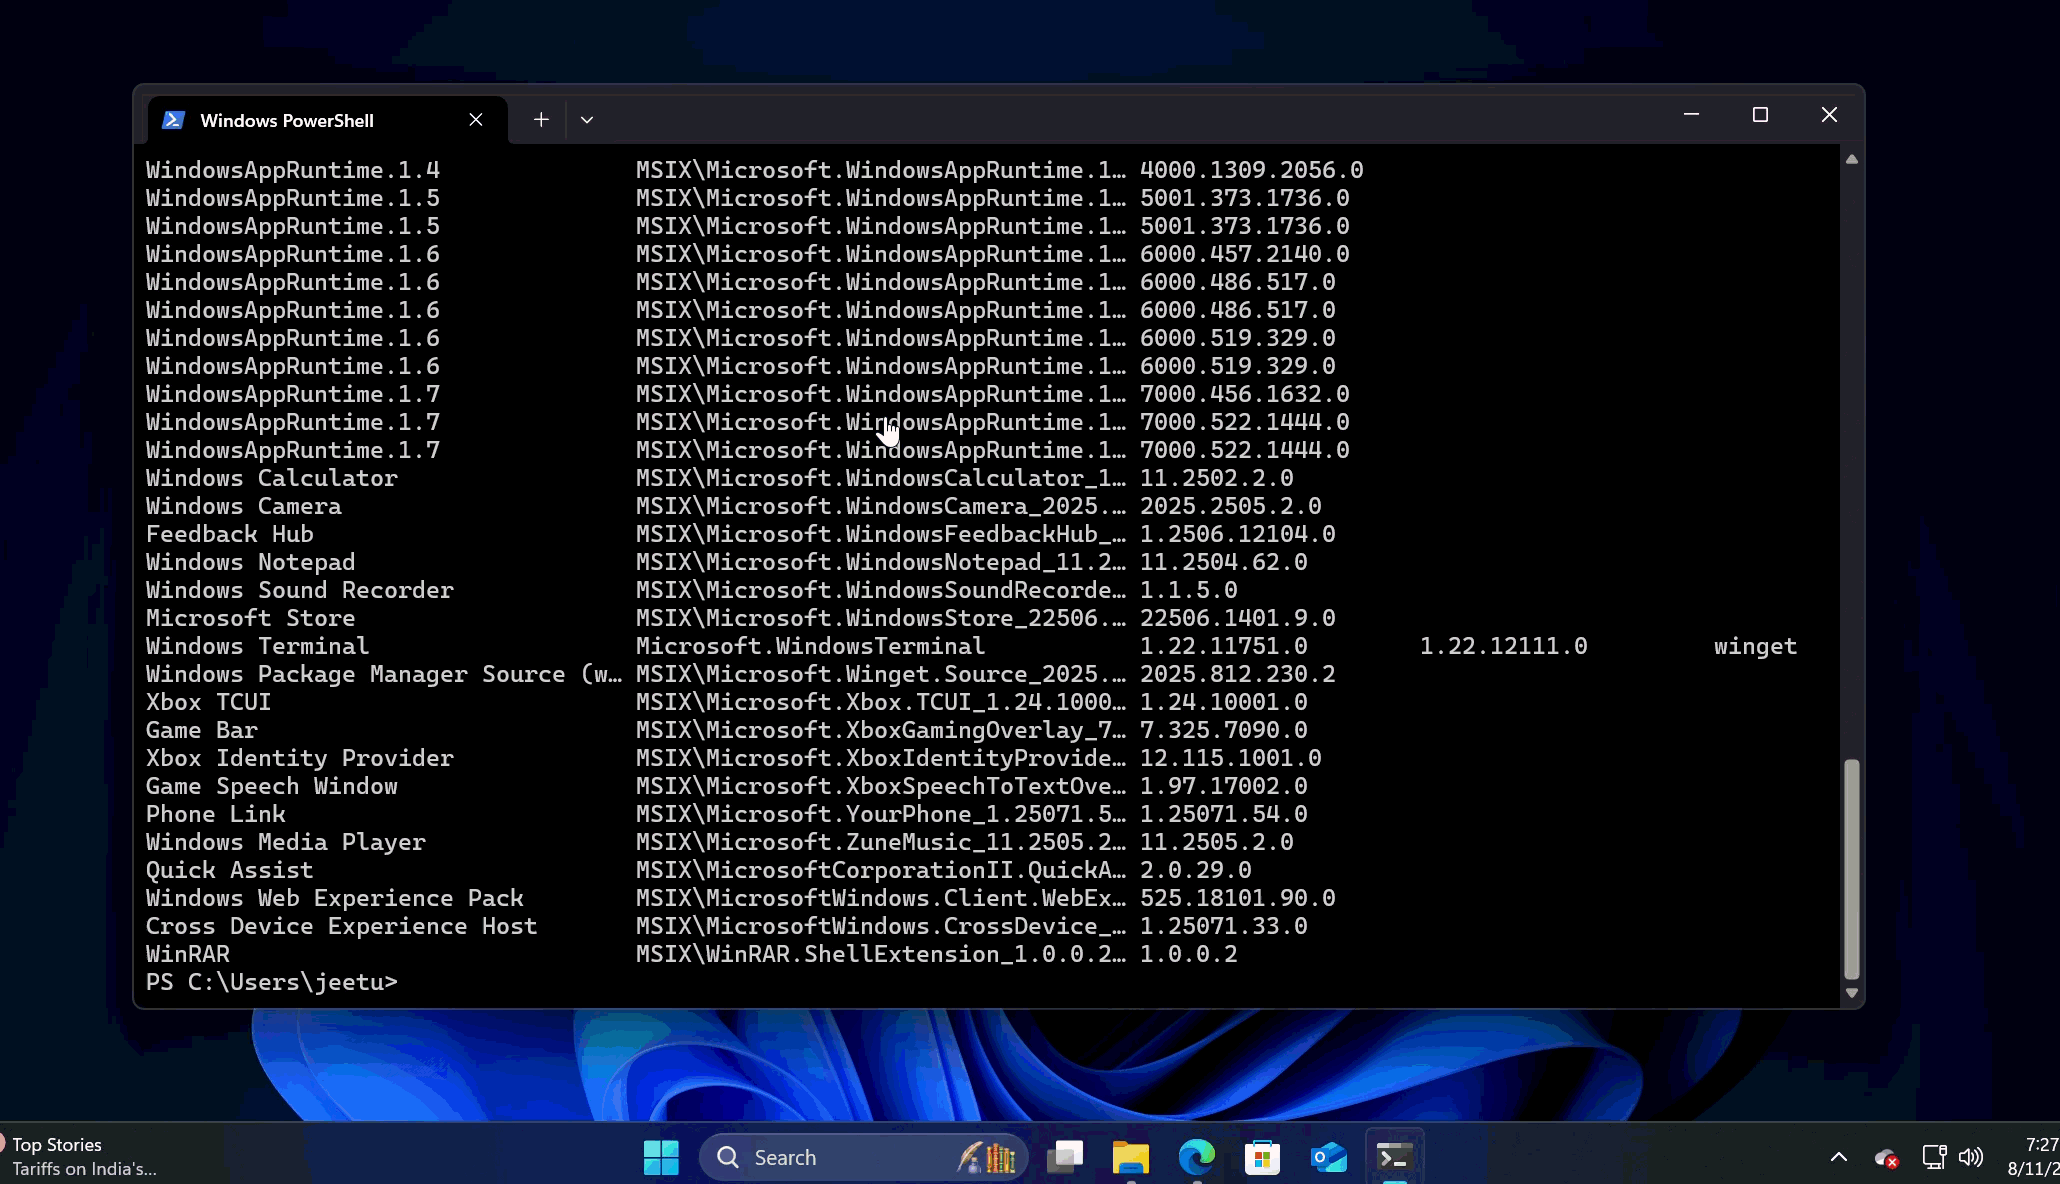
Task: Launch File Explorer from taskbar
Action: pyautogui.click(x=1130, y=1157)
